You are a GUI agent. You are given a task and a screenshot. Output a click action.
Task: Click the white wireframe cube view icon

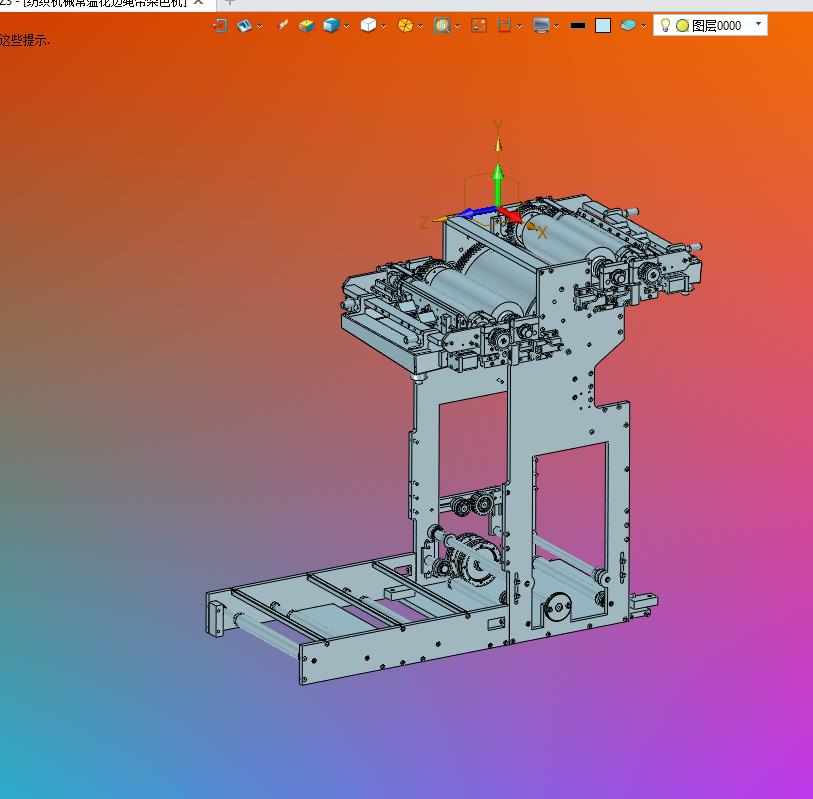[368, 25]
